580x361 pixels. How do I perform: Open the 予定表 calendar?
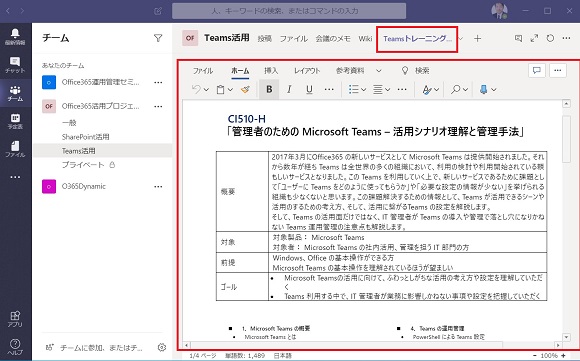(15, 121)
